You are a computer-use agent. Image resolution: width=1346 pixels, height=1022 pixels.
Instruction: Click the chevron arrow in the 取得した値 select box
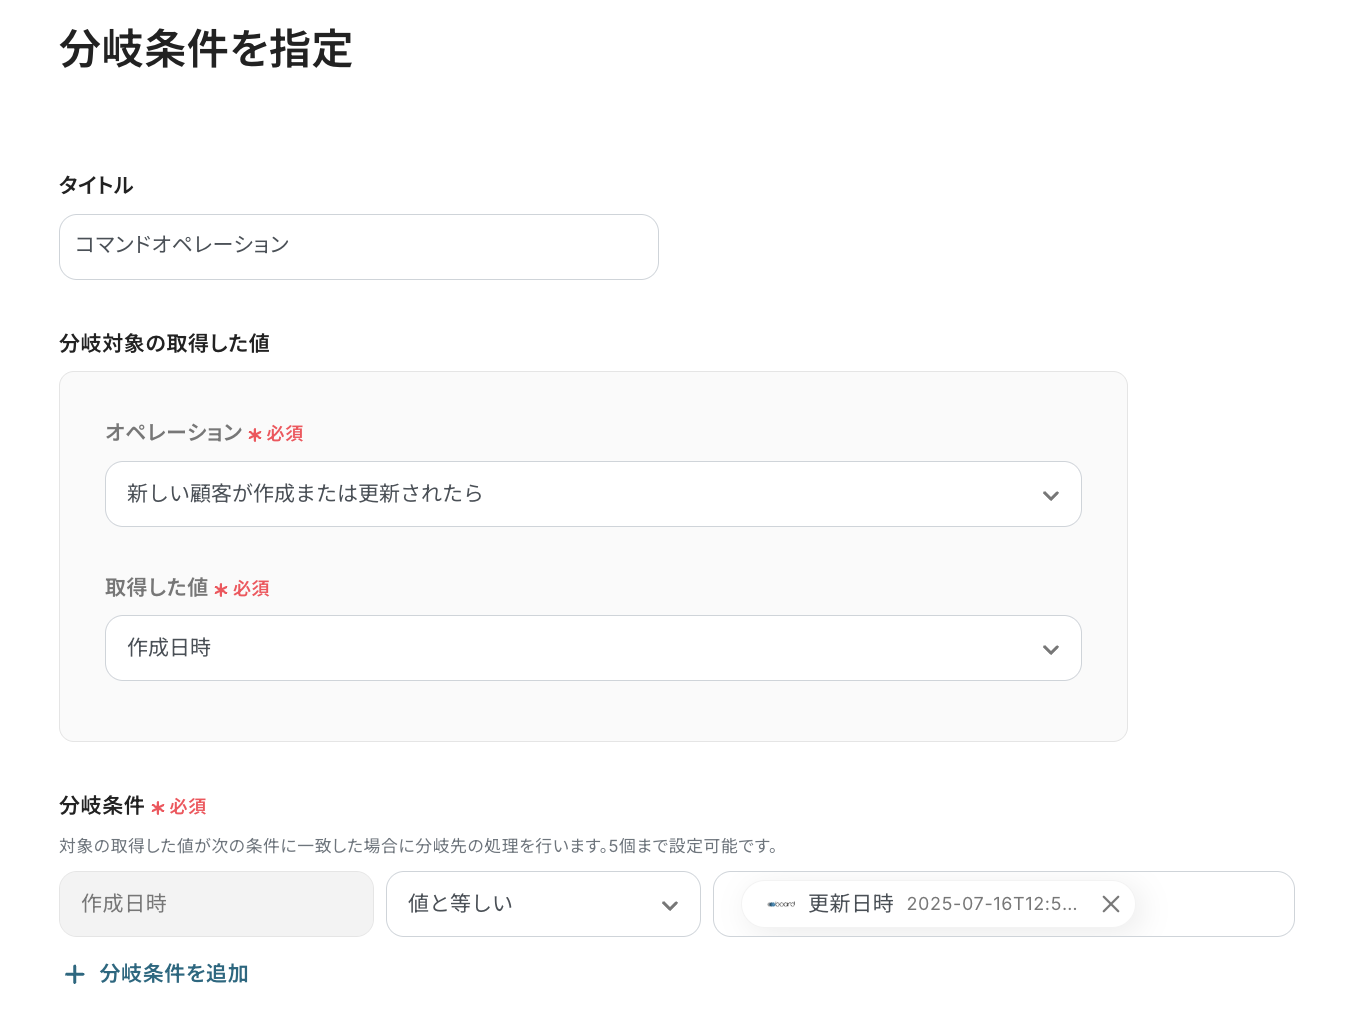pyautogui.click(x=1050, y=649)
